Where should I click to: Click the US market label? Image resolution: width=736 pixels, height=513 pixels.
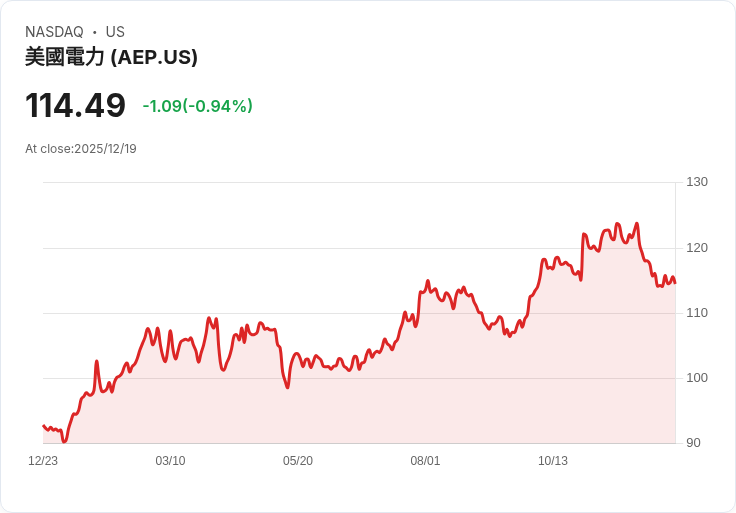tap(115, 32)
